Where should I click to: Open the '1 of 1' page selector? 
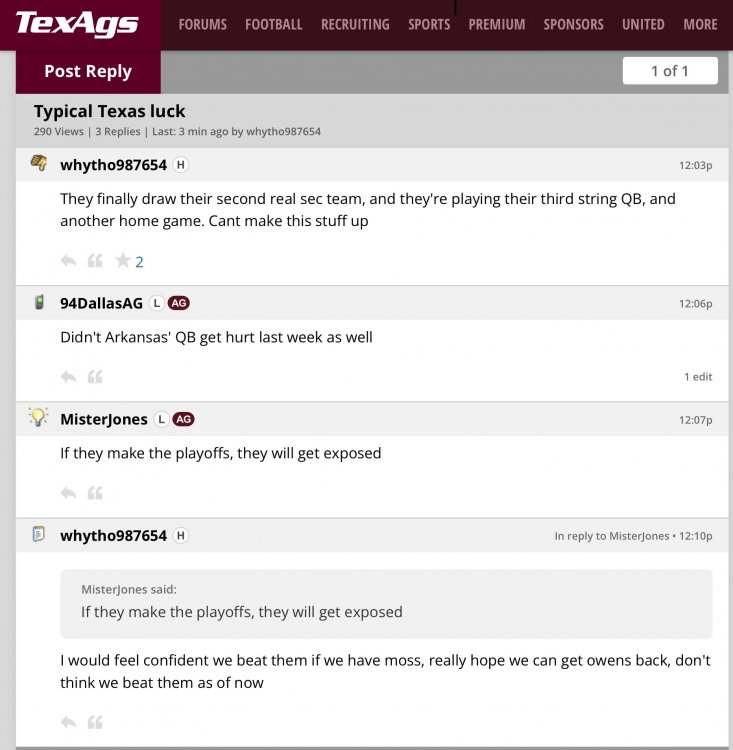tap(669, 71)
